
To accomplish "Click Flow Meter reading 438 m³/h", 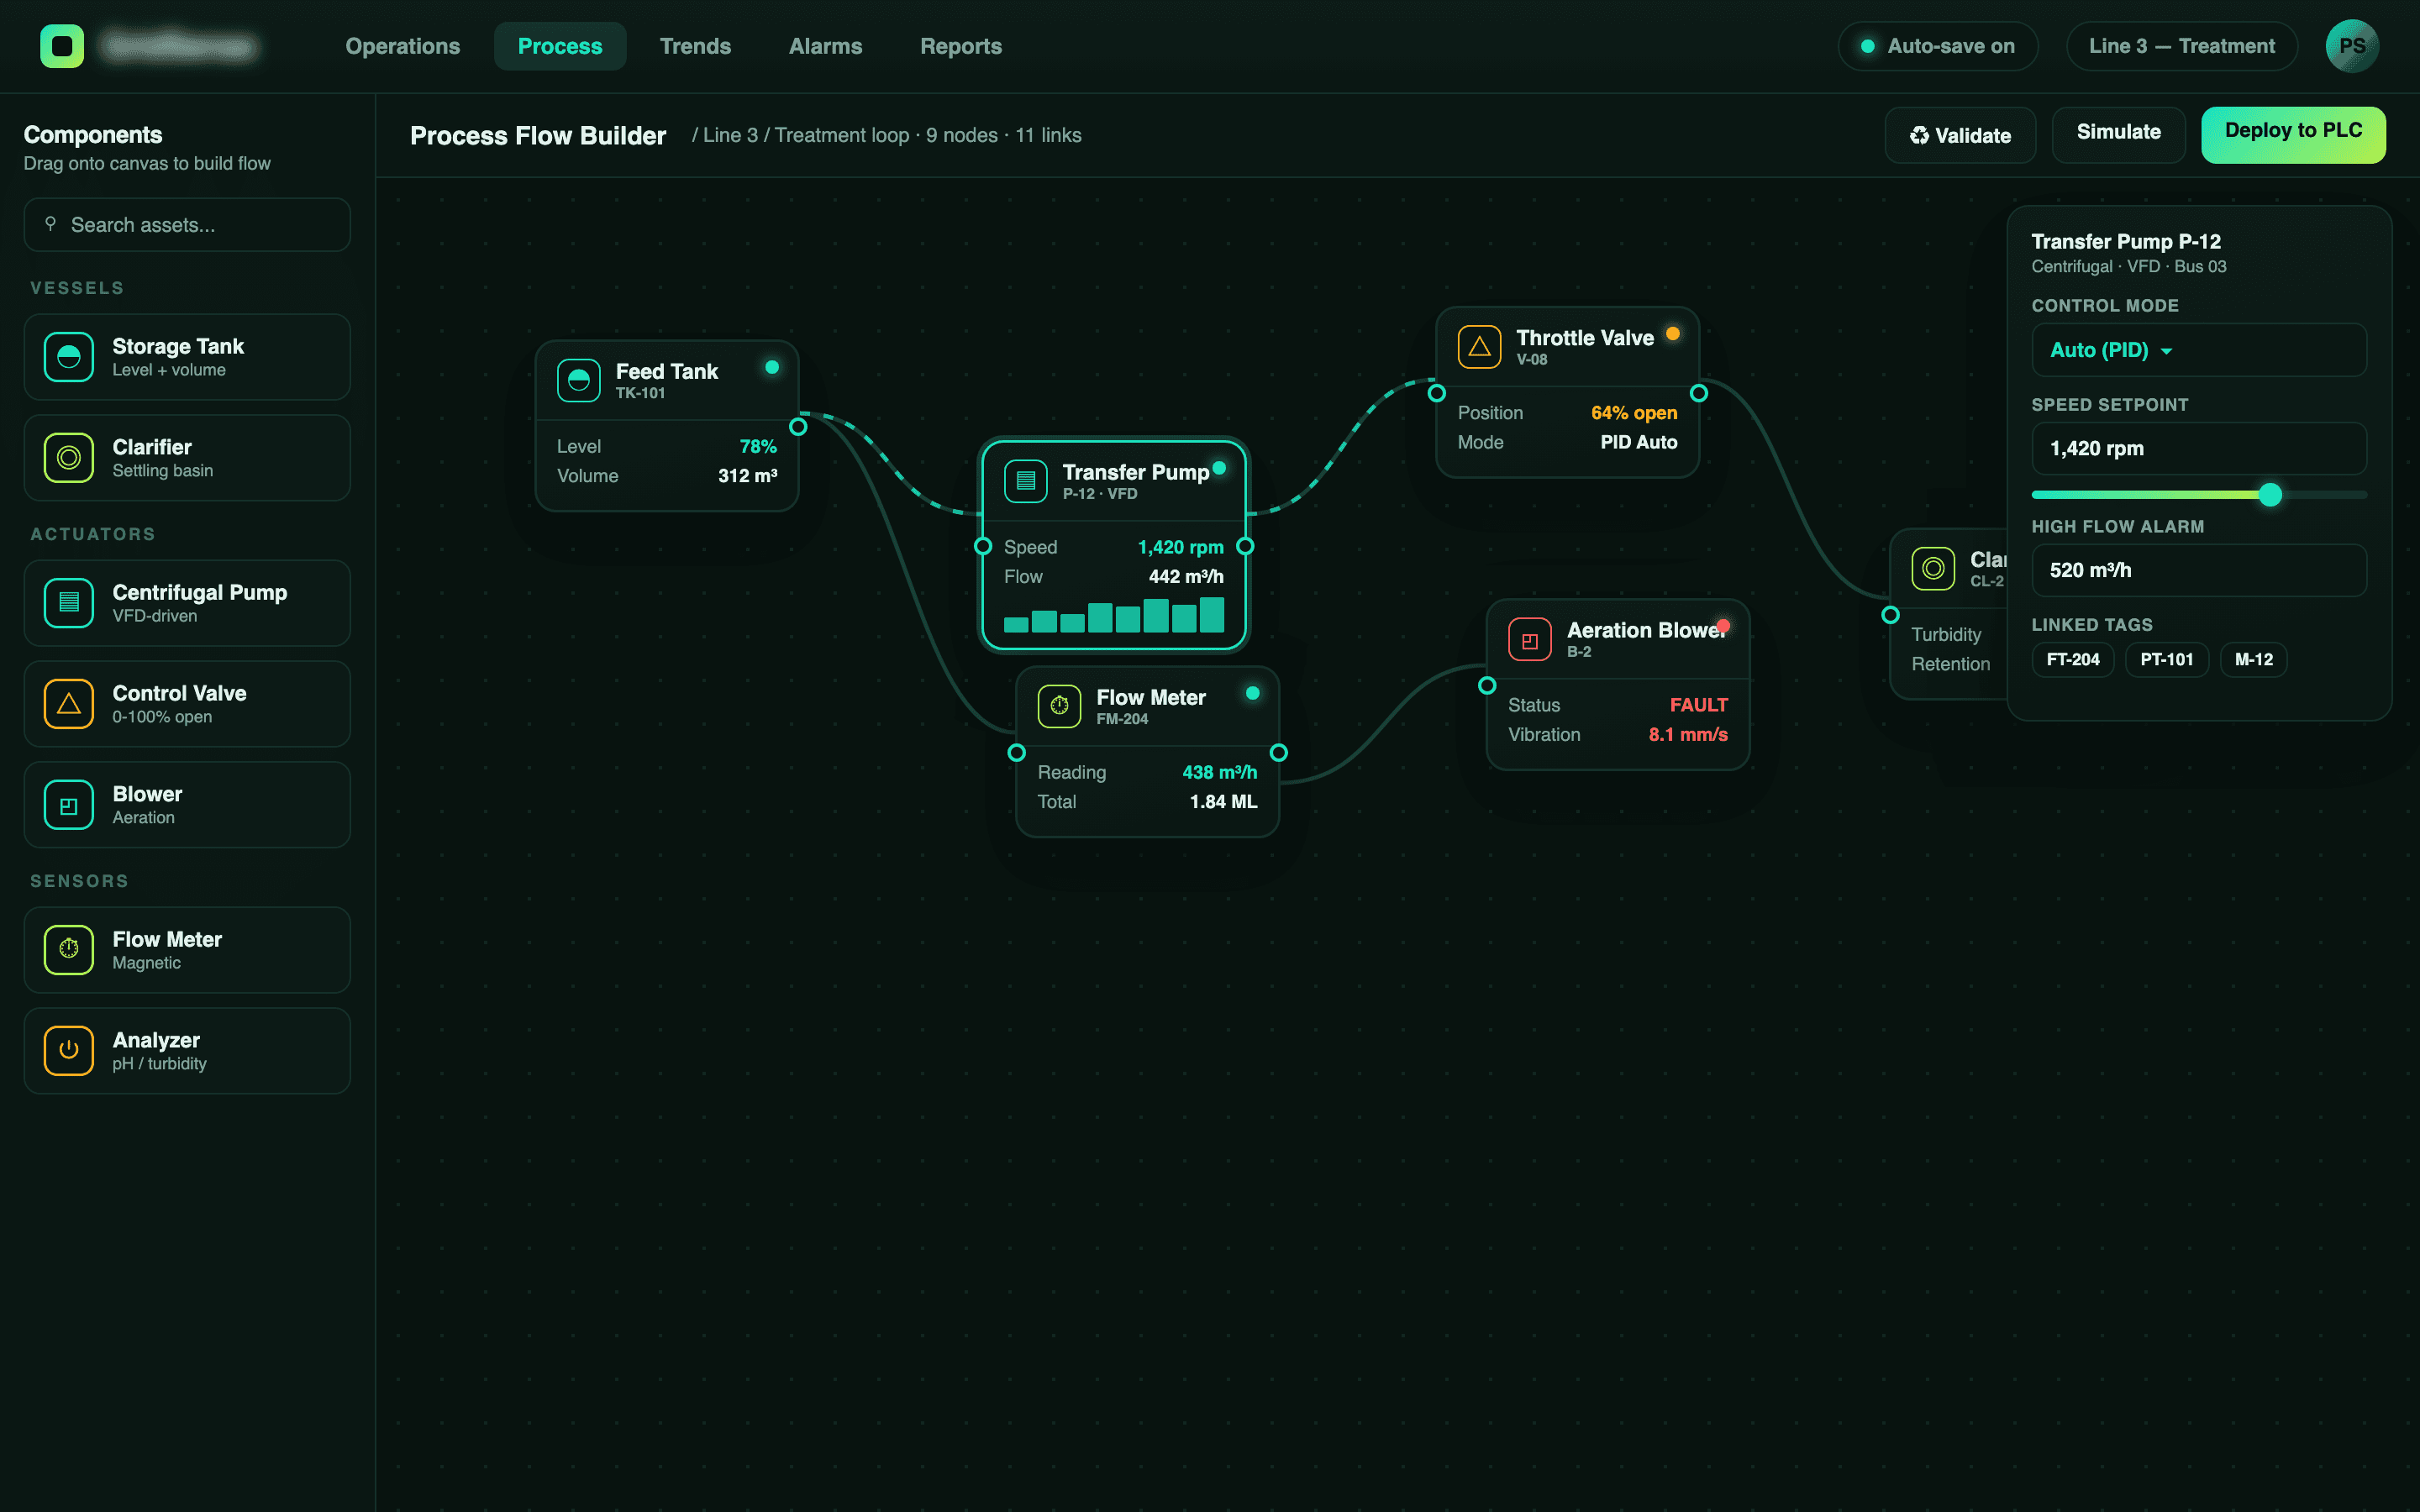I will 1220,772.
